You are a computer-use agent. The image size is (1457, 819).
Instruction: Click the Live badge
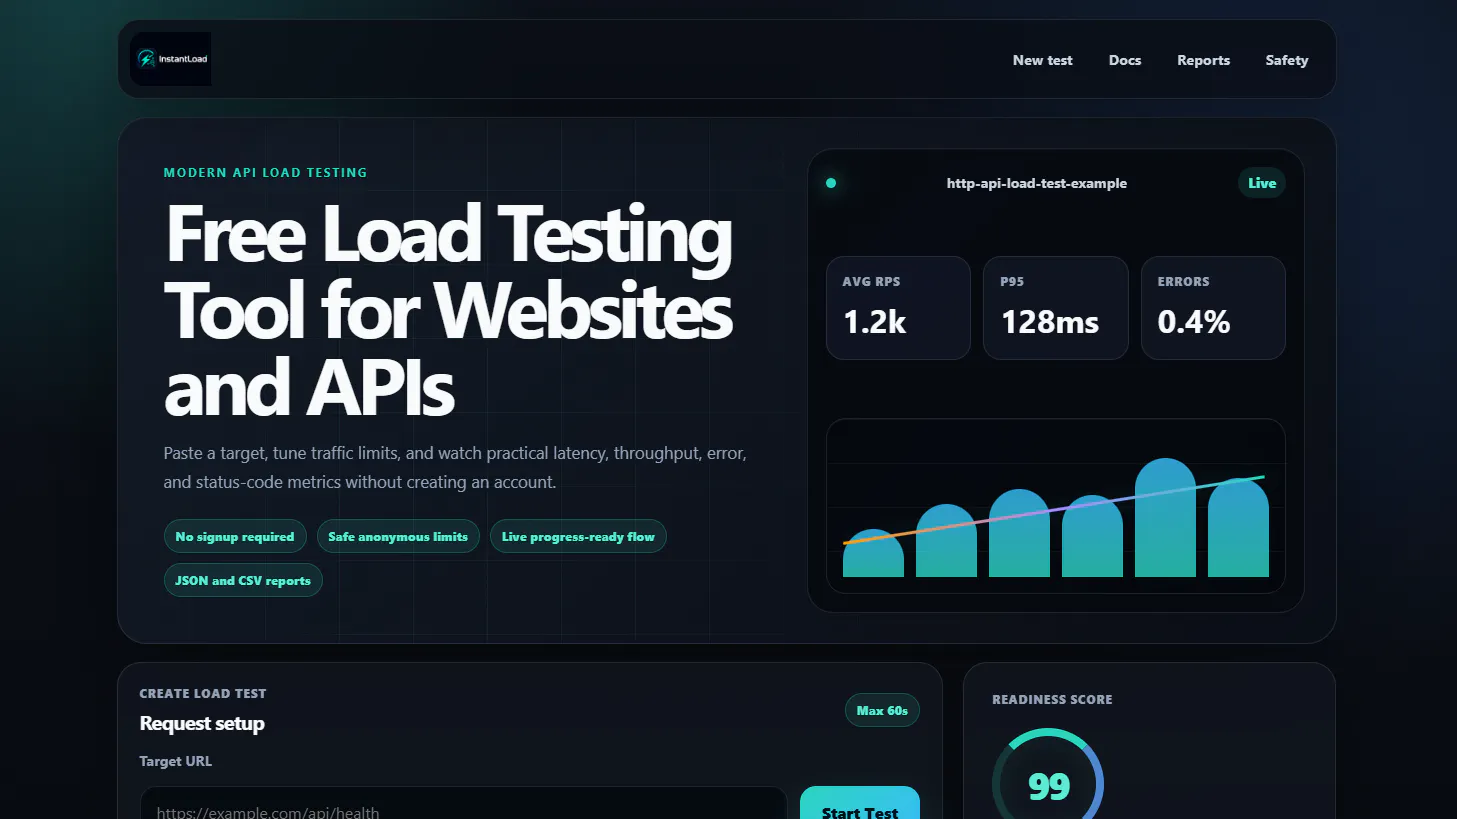[x=1262, y=183]
